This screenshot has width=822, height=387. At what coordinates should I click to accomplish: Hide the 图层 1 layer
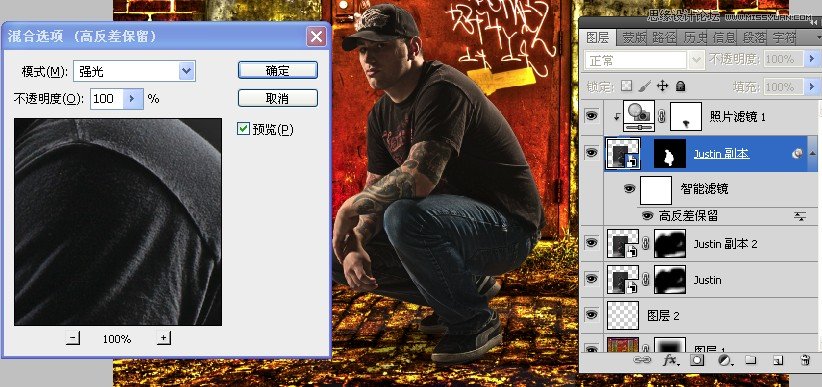592,348
